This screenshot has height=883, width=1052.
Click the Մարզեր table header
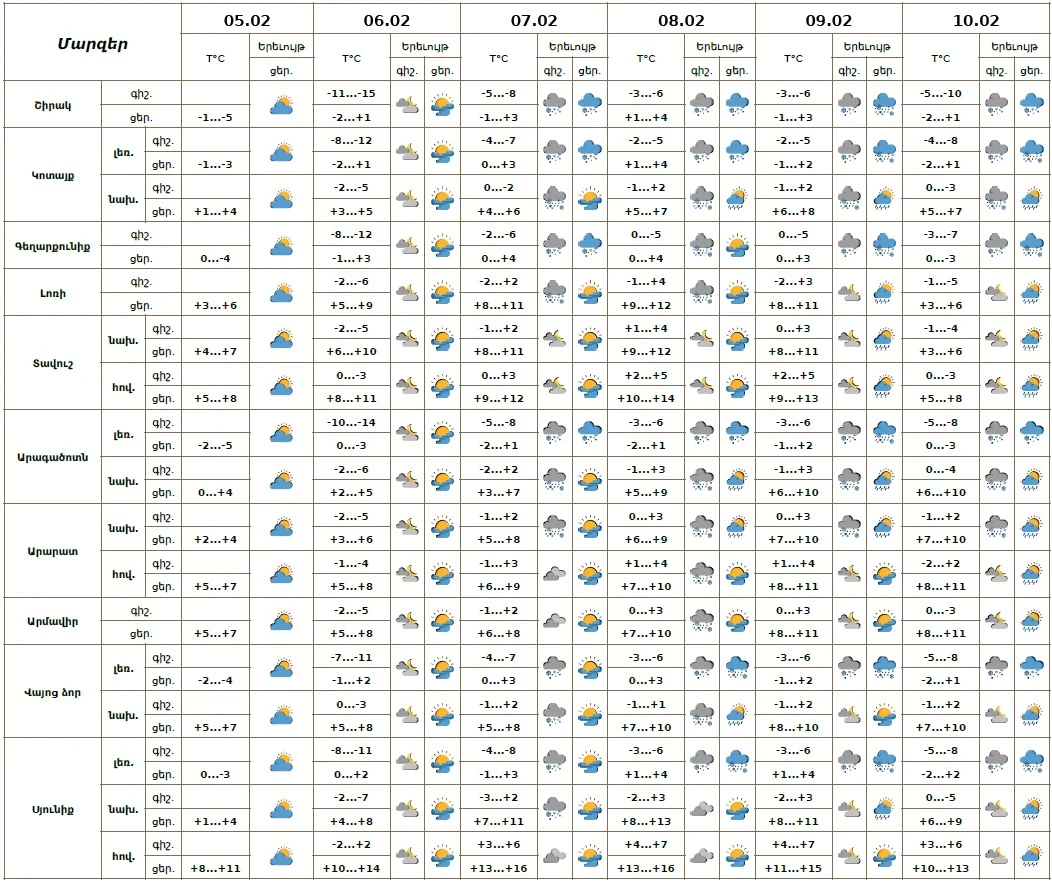(92, 44)
